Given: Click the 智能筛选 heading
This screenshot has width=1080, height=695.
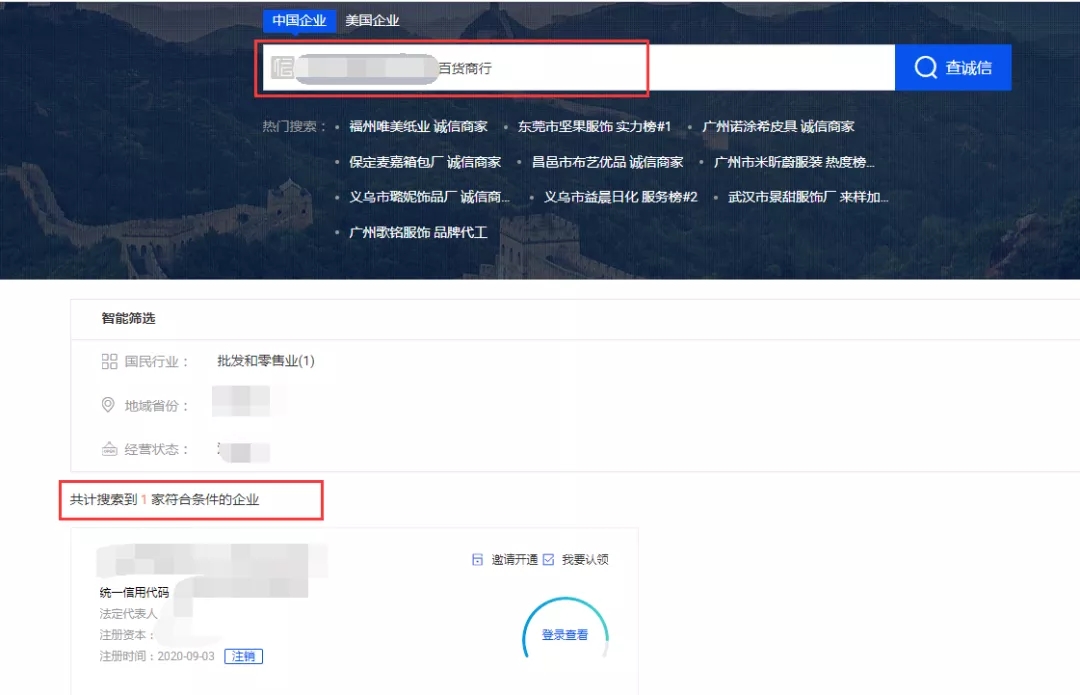Looking at the screenshot, I should click(x=128, y=318).
